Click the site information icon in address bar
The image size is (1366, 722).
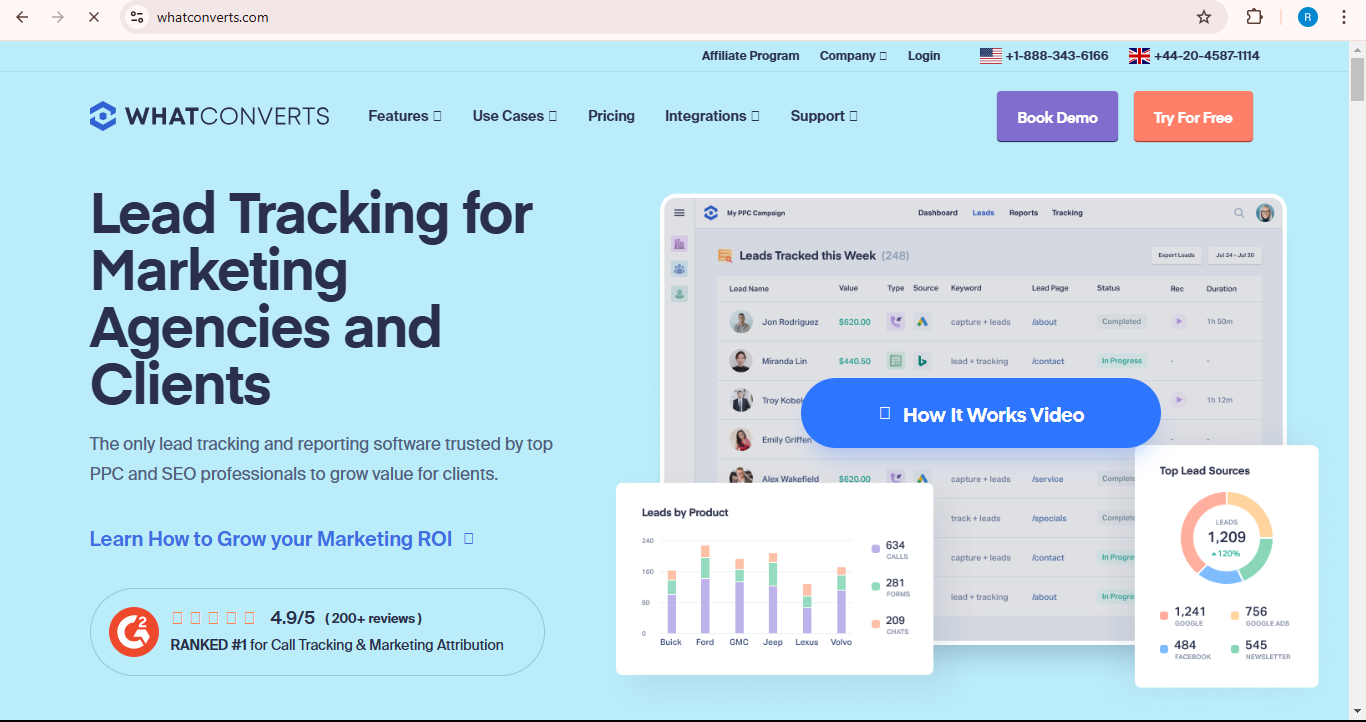click(x=138, y=17)
